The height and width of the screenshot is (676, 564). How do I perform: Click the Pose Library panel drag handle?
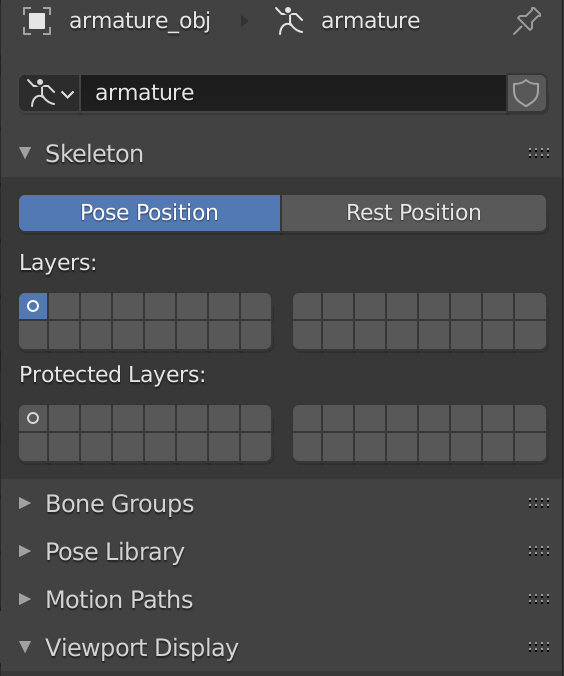[x=539, y=551]
